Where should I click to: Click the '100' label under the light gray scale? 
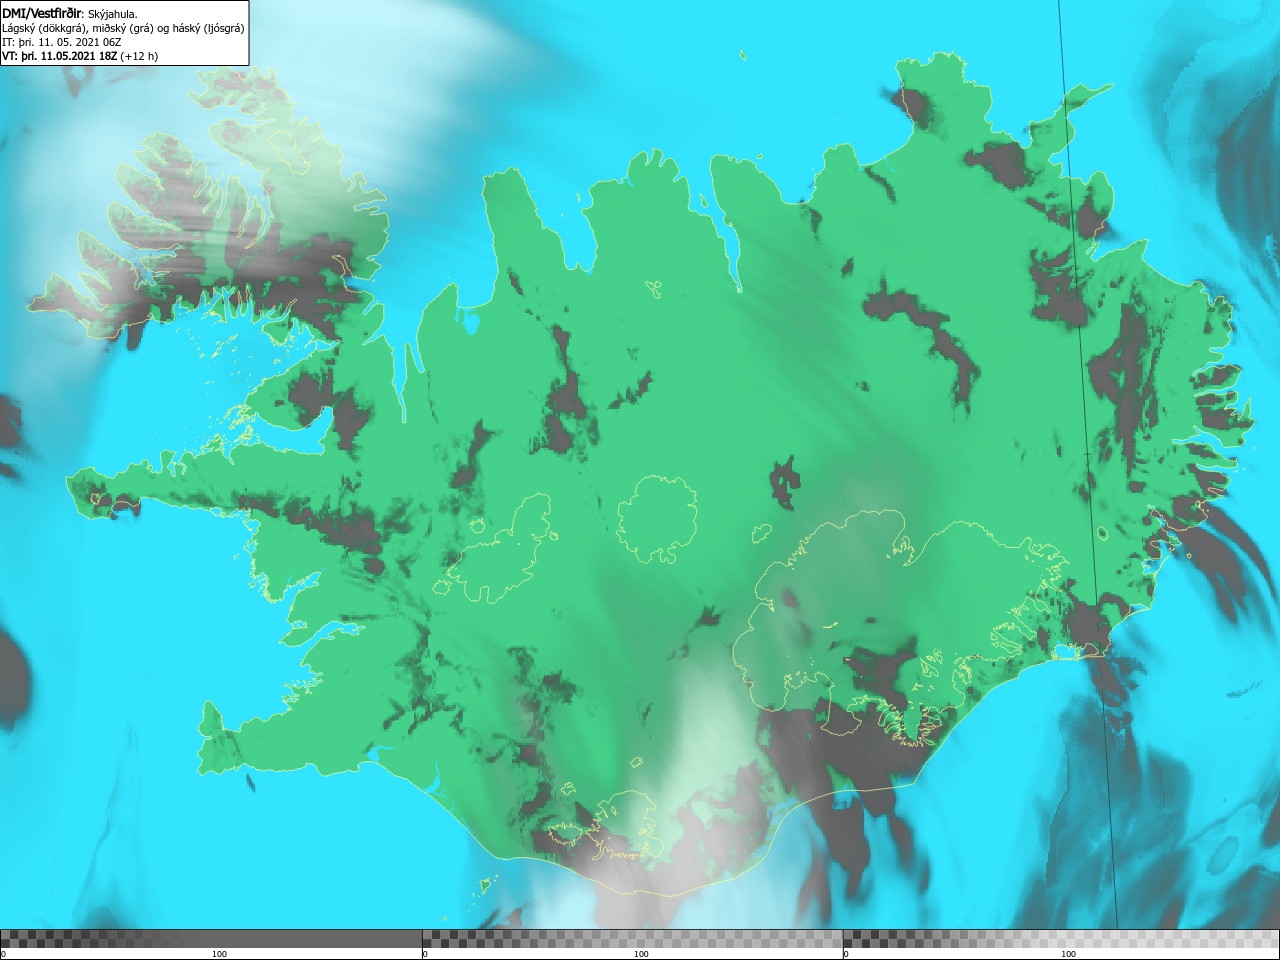(1068, 954)
